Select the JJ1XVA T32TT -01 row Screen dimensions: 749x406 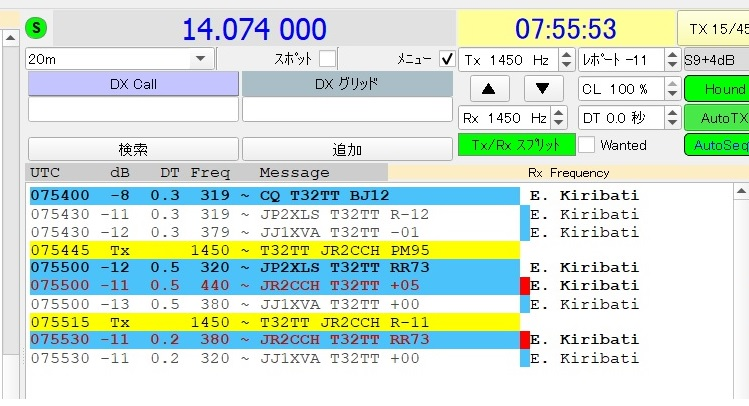[x=275, y=232]
